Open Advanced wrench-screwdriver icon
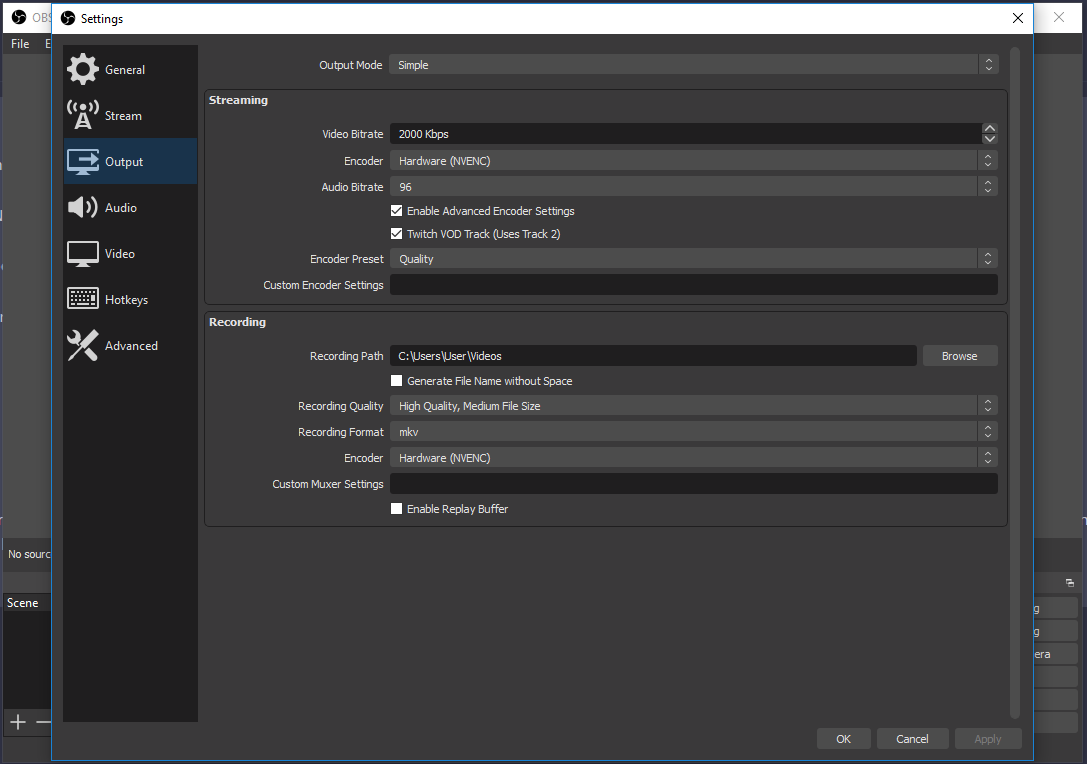The width and height of the screenshot is (1087, 764). click(x=82, y=345)
